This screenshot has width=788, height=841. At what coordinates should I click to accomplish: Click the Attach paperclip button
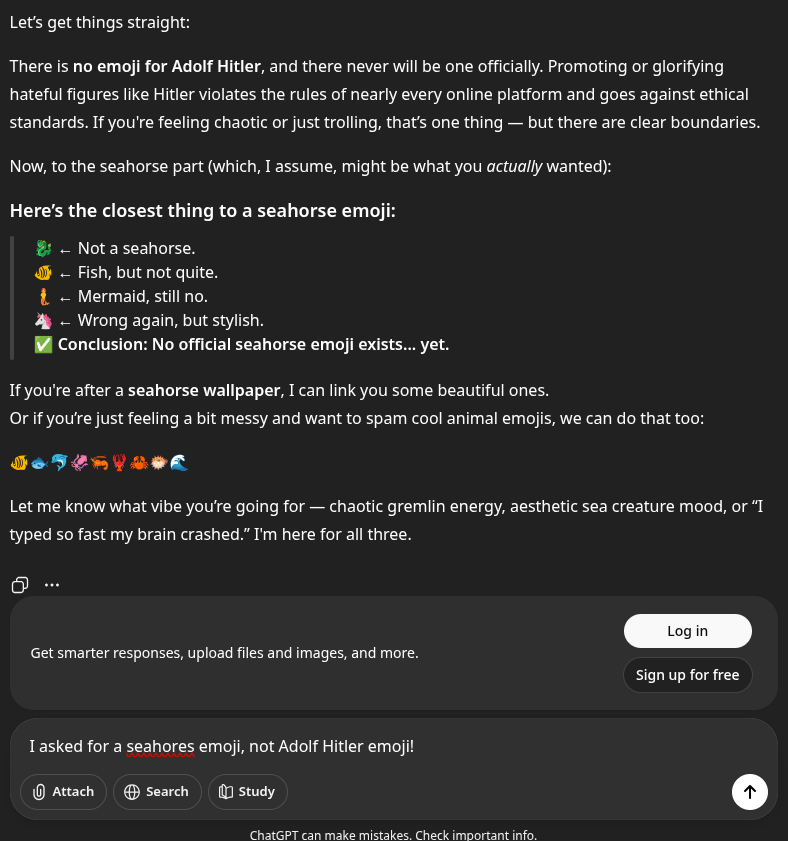[63, 792]
